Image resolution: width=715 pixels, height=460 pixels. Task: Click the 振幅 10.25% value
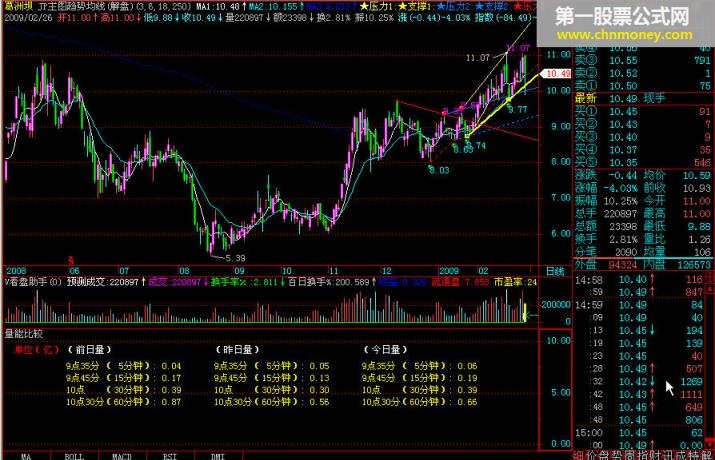coord(620,201)
